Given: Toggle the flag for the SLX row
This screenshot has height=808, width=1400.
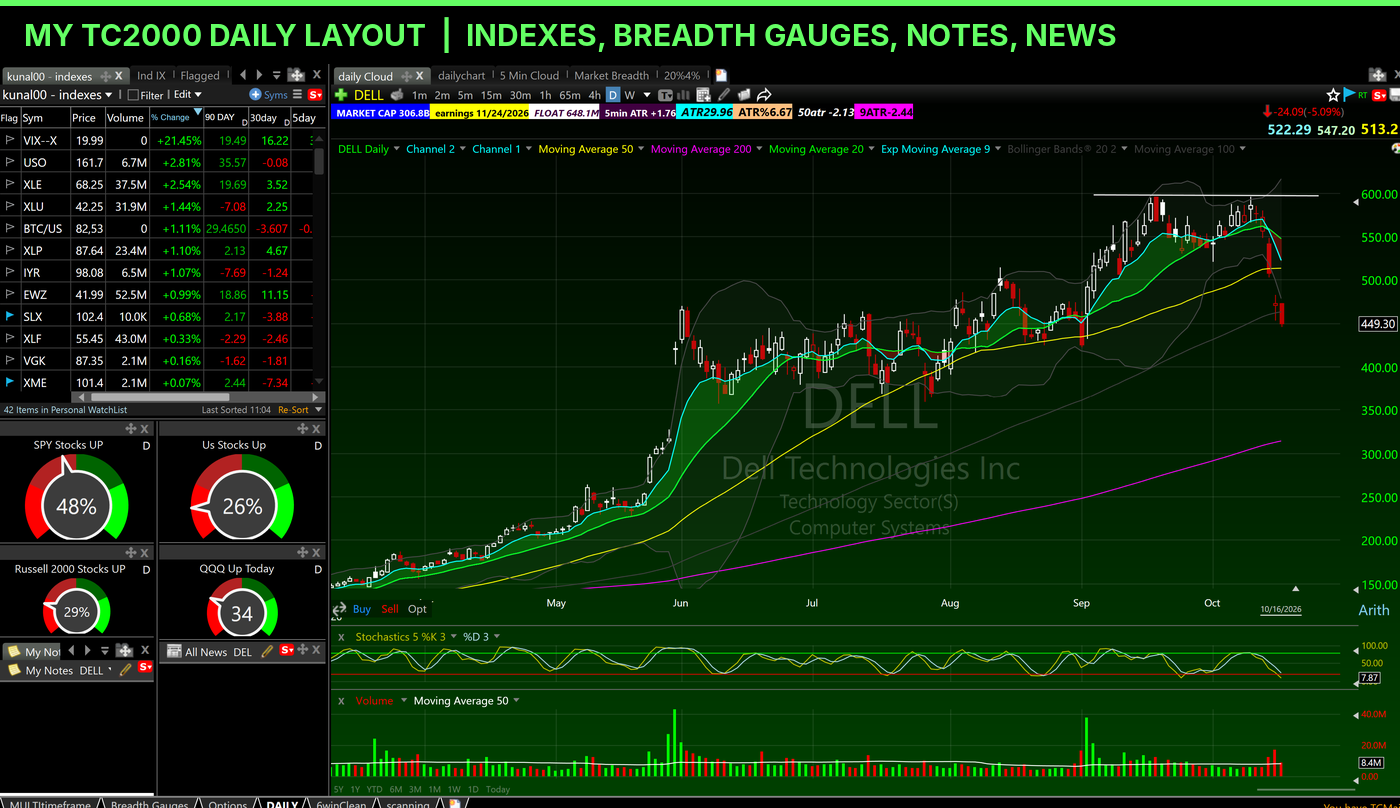Looking at the screenshot, I should point(10,316).
